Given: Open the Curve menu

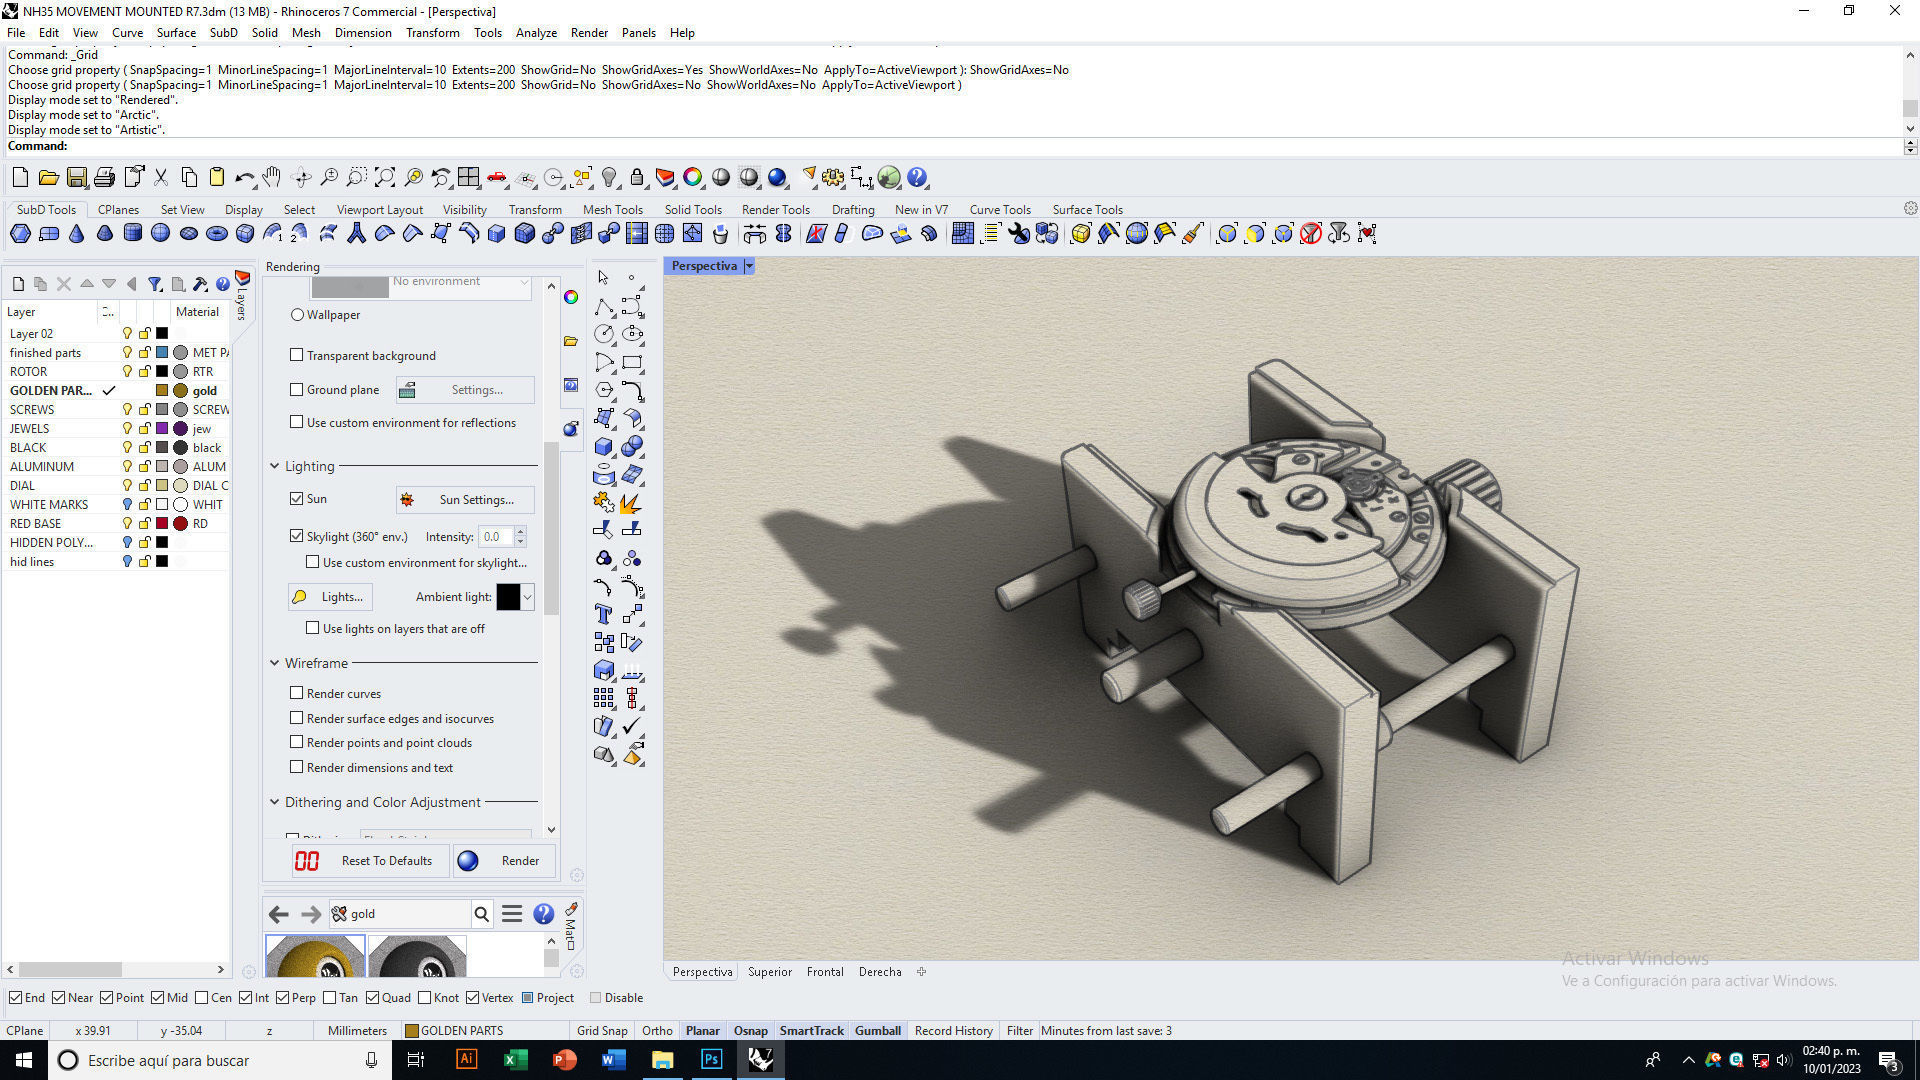Looking at the screenshot, I should point(127,33).
